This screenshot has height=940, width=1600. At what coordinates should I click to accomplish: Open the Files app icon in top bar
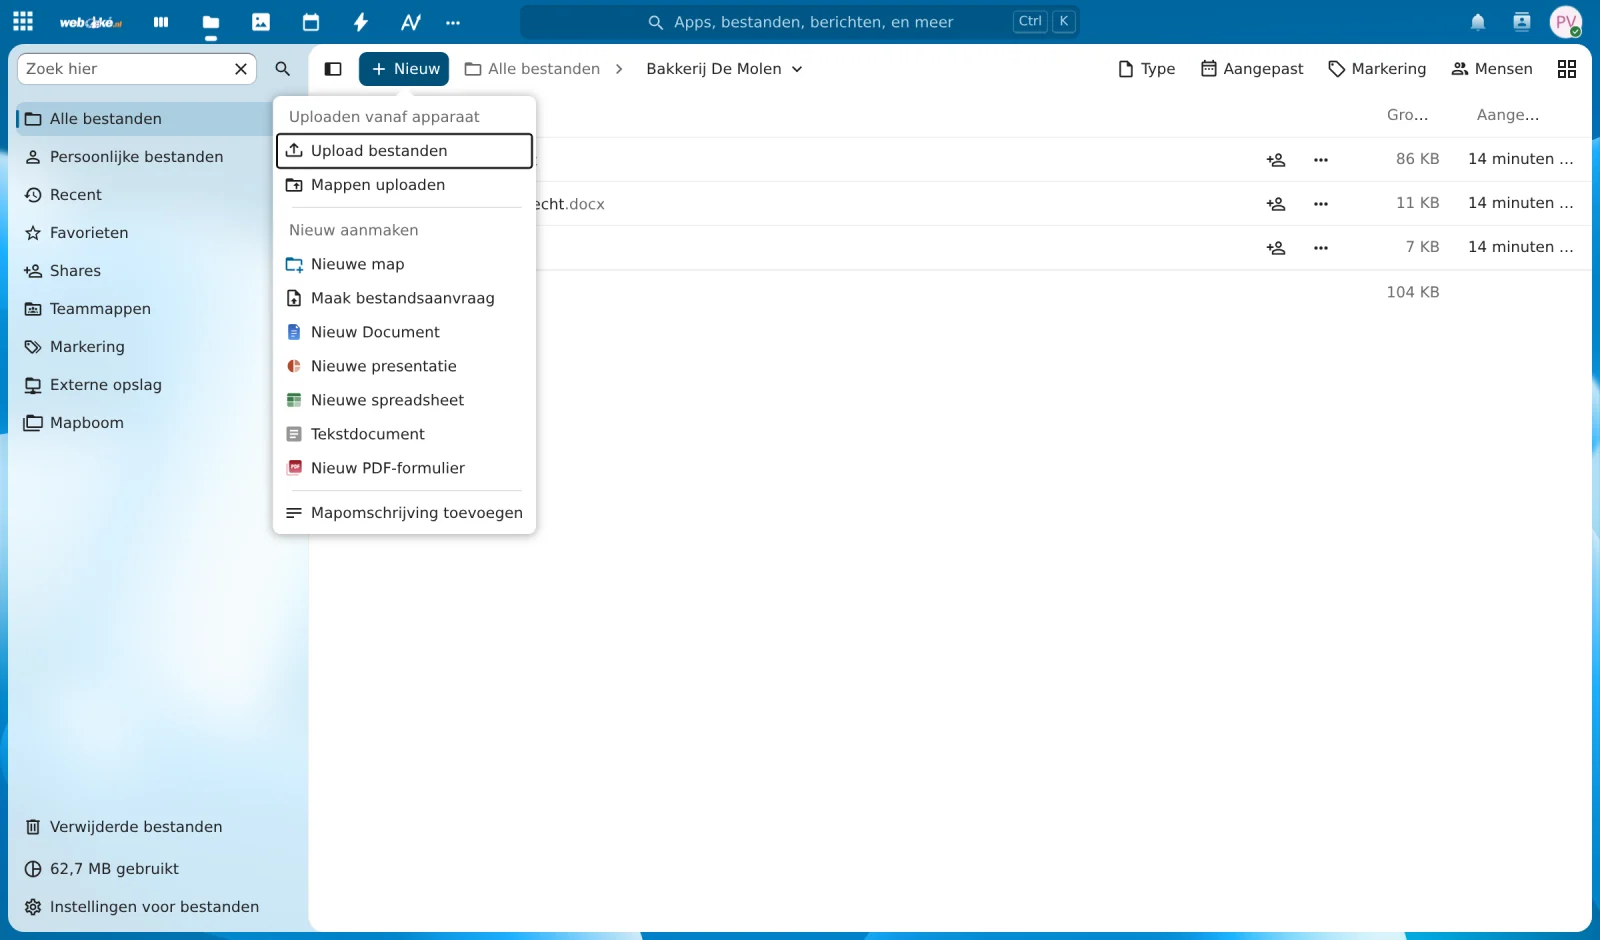(211, 22)
